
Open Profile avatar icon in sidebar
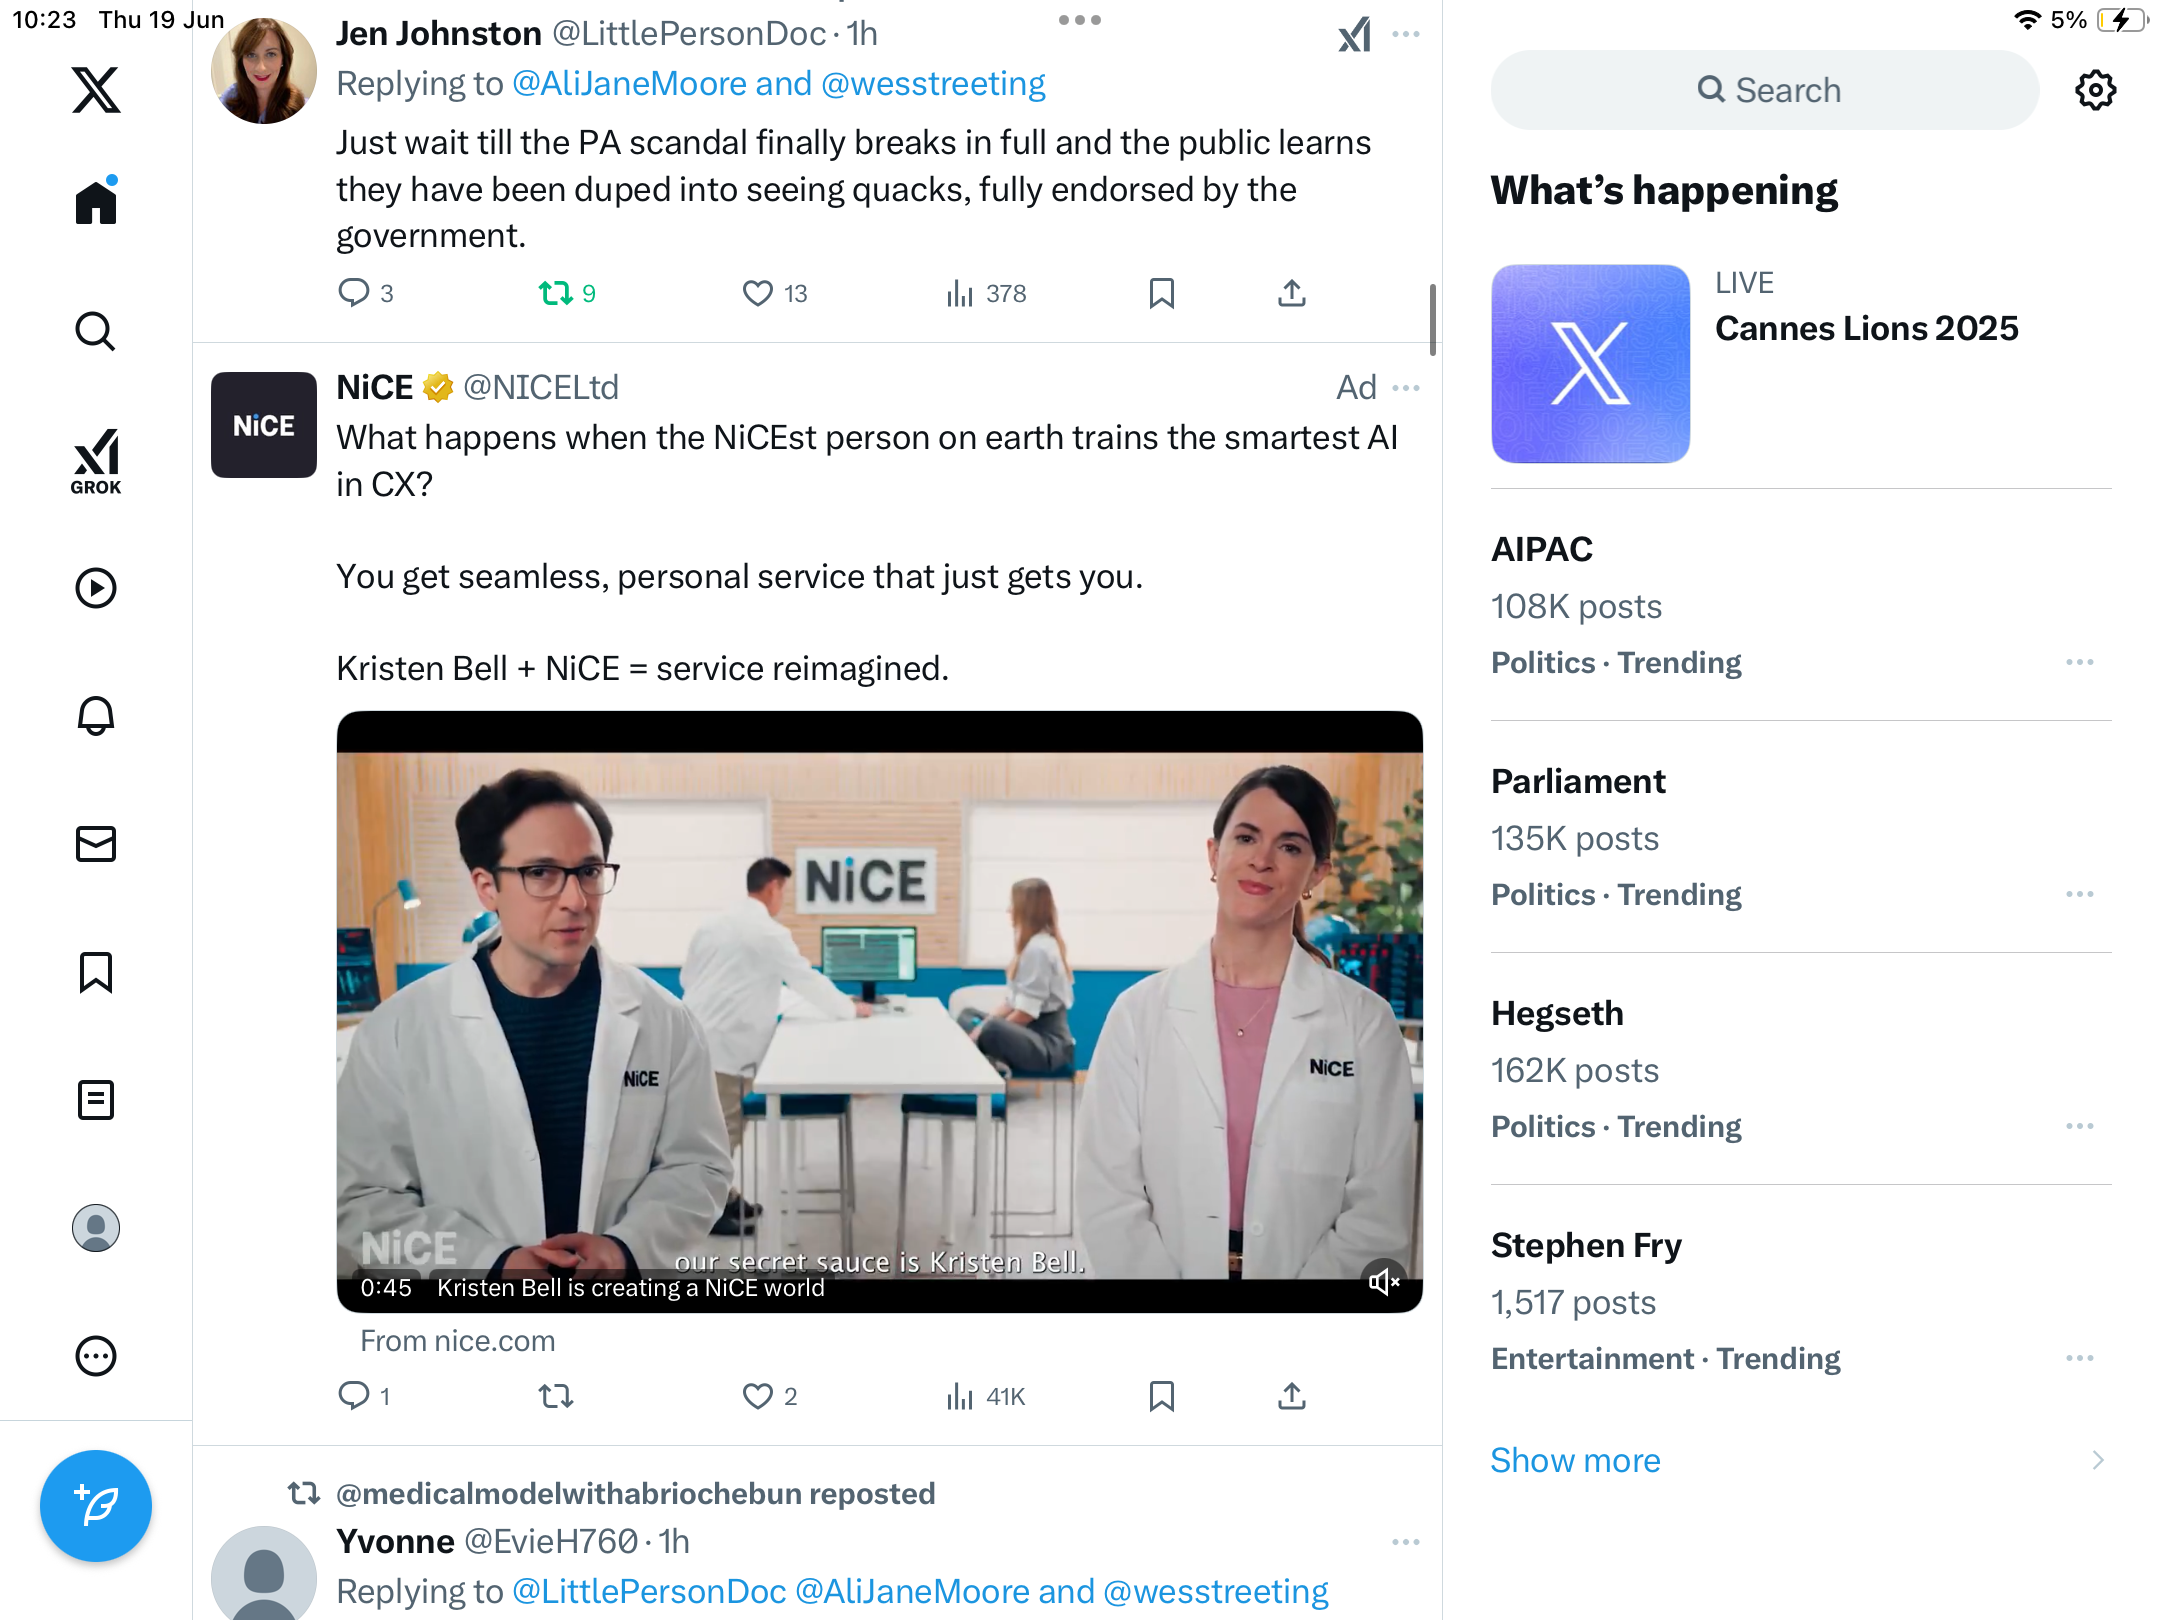tap(96, 1228)
